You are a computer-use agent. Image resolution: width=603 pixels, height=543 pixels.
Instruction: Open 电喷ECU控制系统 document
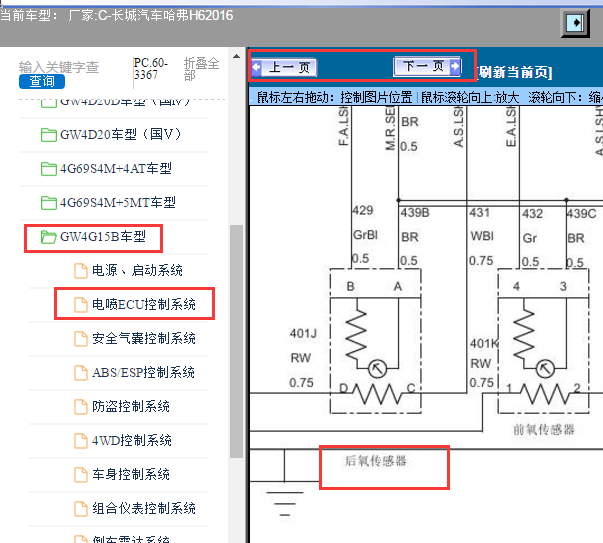tap(143, 305)
